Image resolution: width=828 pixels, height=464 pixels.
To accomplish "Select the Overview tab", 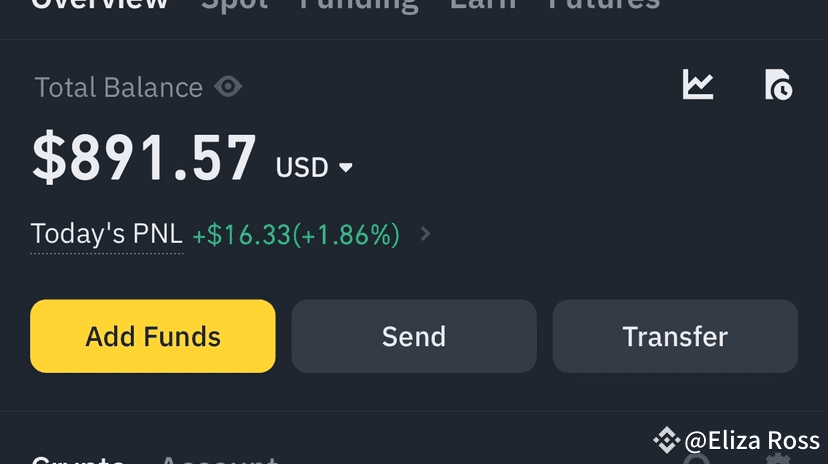I will coord(100,4).
